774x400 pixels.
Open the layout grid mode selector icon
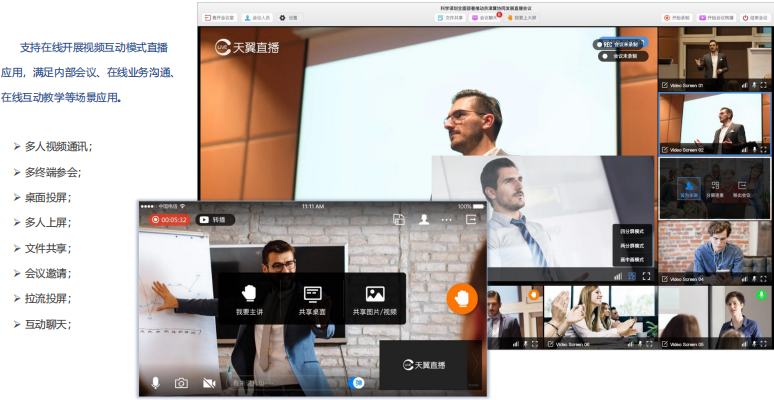(632, 276)
